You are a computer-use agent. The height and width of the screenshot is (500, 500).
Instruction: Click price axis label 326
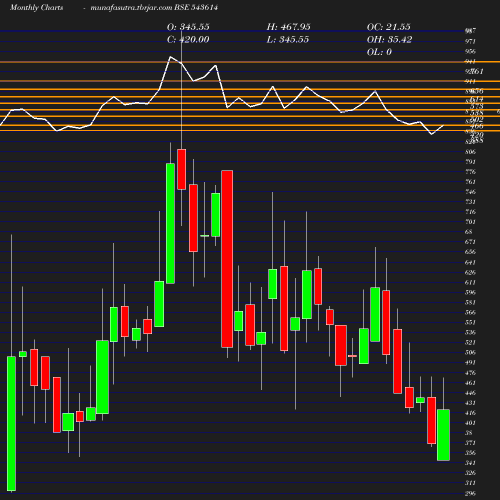[x=470, y=473]
